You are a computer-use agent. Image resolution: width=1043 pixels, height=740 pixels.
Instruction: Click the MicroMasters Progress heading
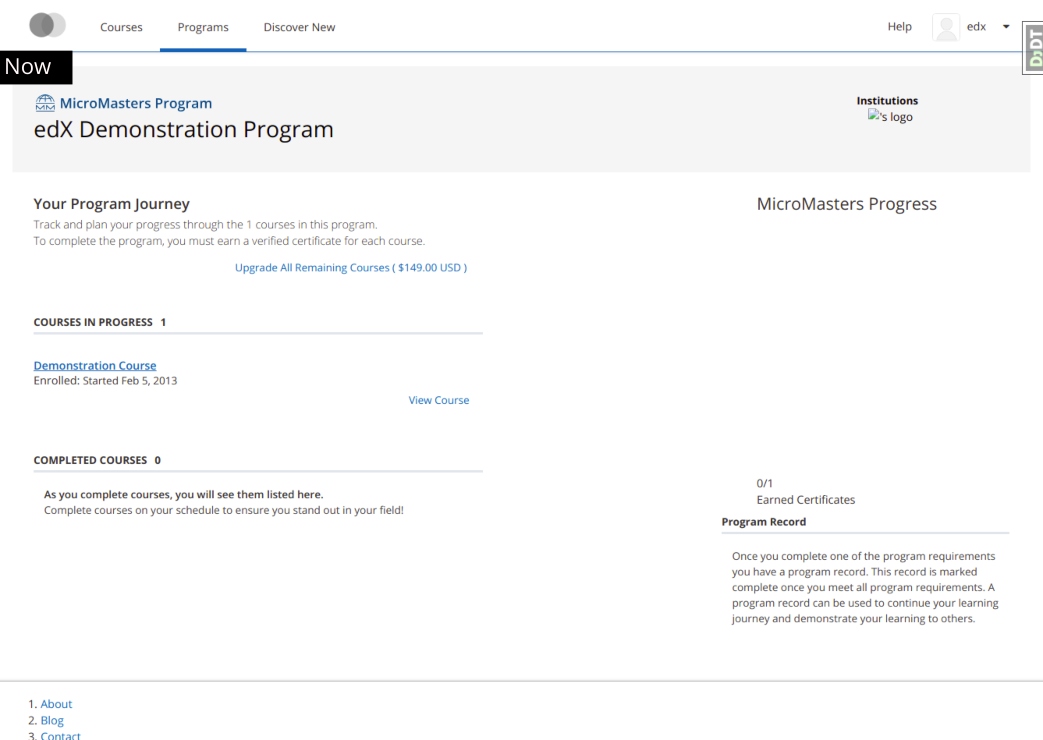[x=847, y=204]
